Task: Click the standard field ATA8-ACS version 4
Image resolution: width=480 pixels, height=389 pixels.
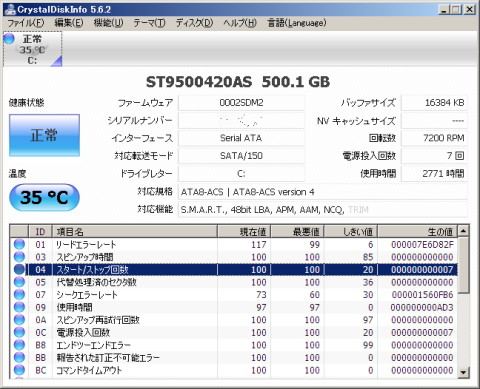Action: pos(323,192)
